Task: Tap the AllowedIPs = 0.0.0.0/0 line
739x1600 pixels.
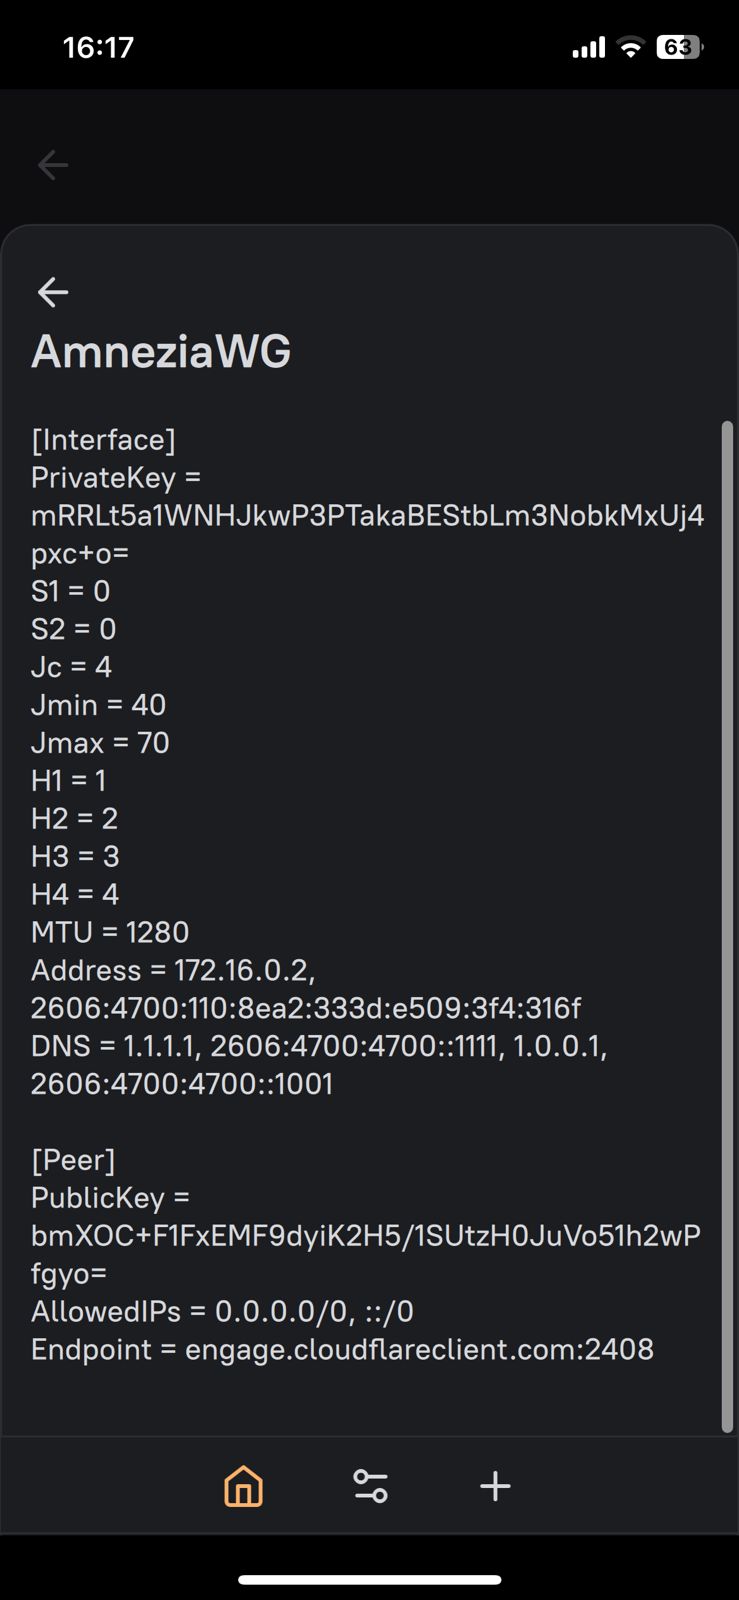Action: (222, 1312)
